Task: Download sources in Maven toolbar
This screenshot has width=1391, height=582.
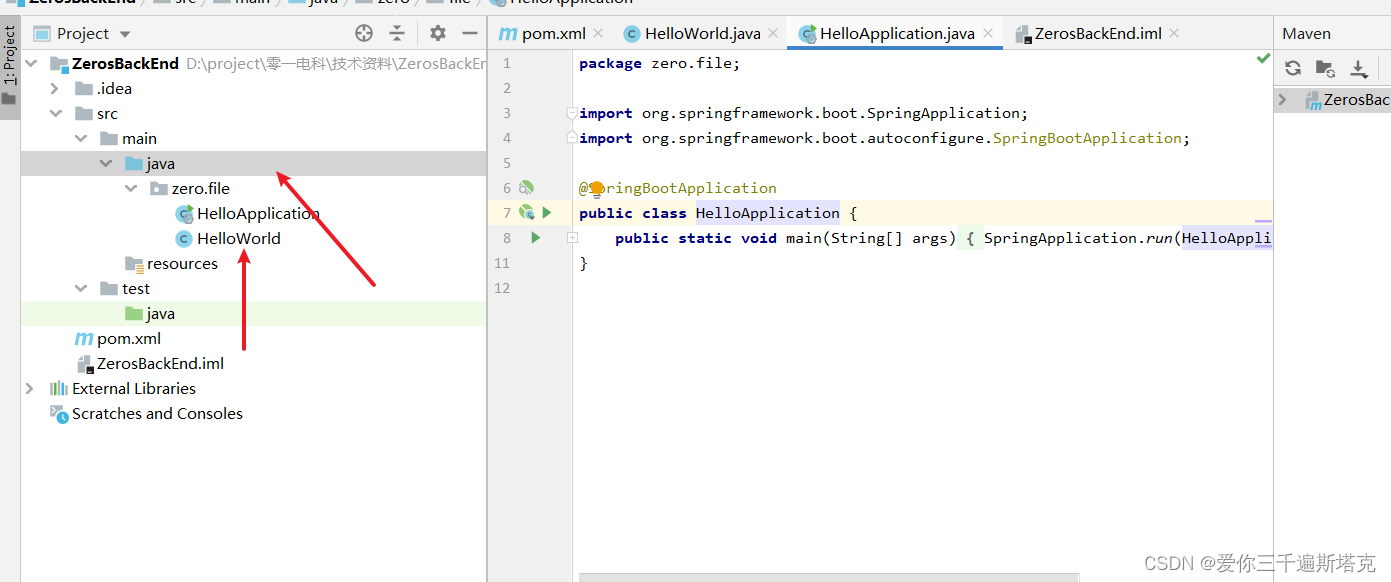Action: coord(1359,68)
